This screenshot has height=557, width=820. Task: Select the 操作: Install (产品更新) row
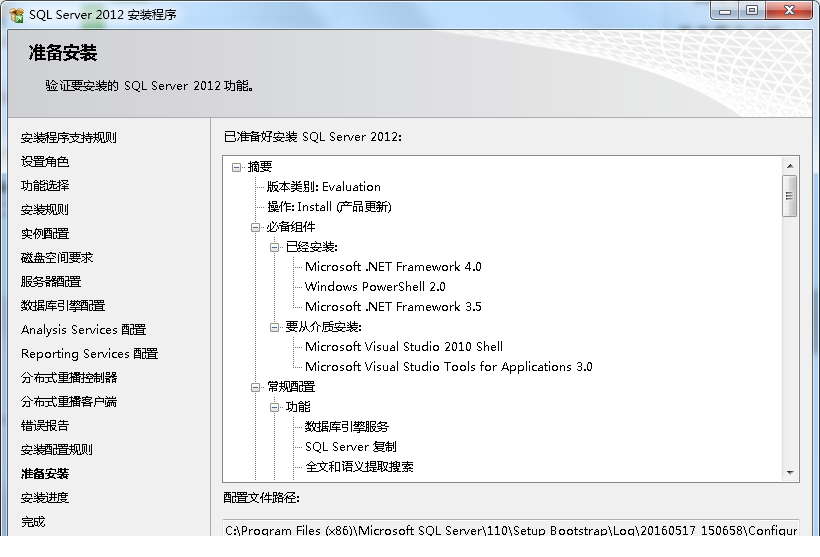point(329,207)
